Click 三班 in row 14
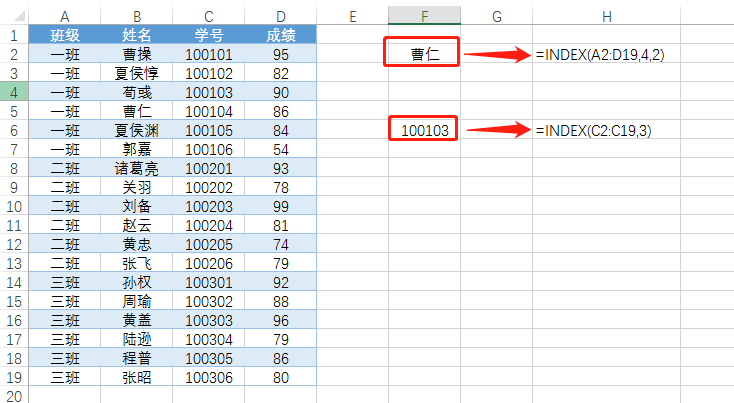 pyautogui.click(x=65, y=282)
